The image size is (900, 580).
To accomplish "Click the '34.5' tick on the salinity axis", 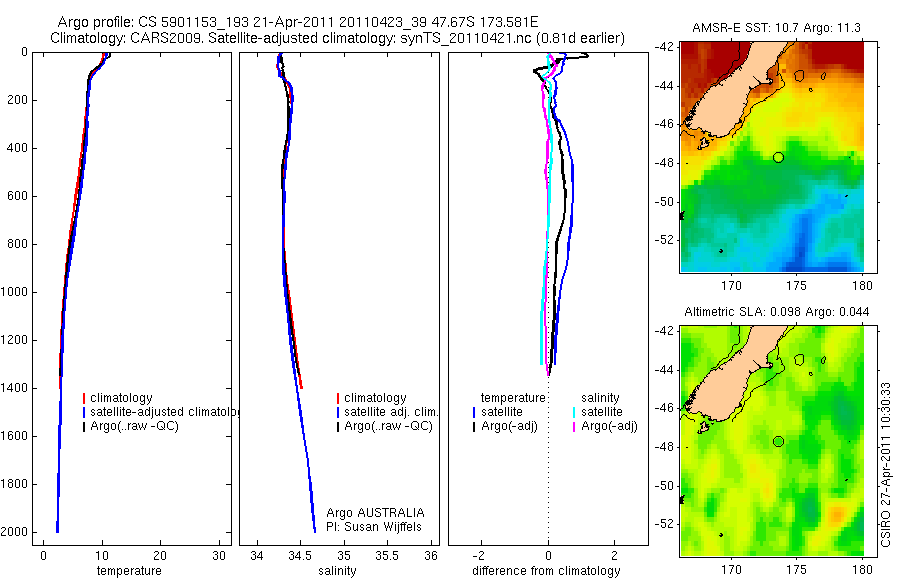I will coord(300,556).
